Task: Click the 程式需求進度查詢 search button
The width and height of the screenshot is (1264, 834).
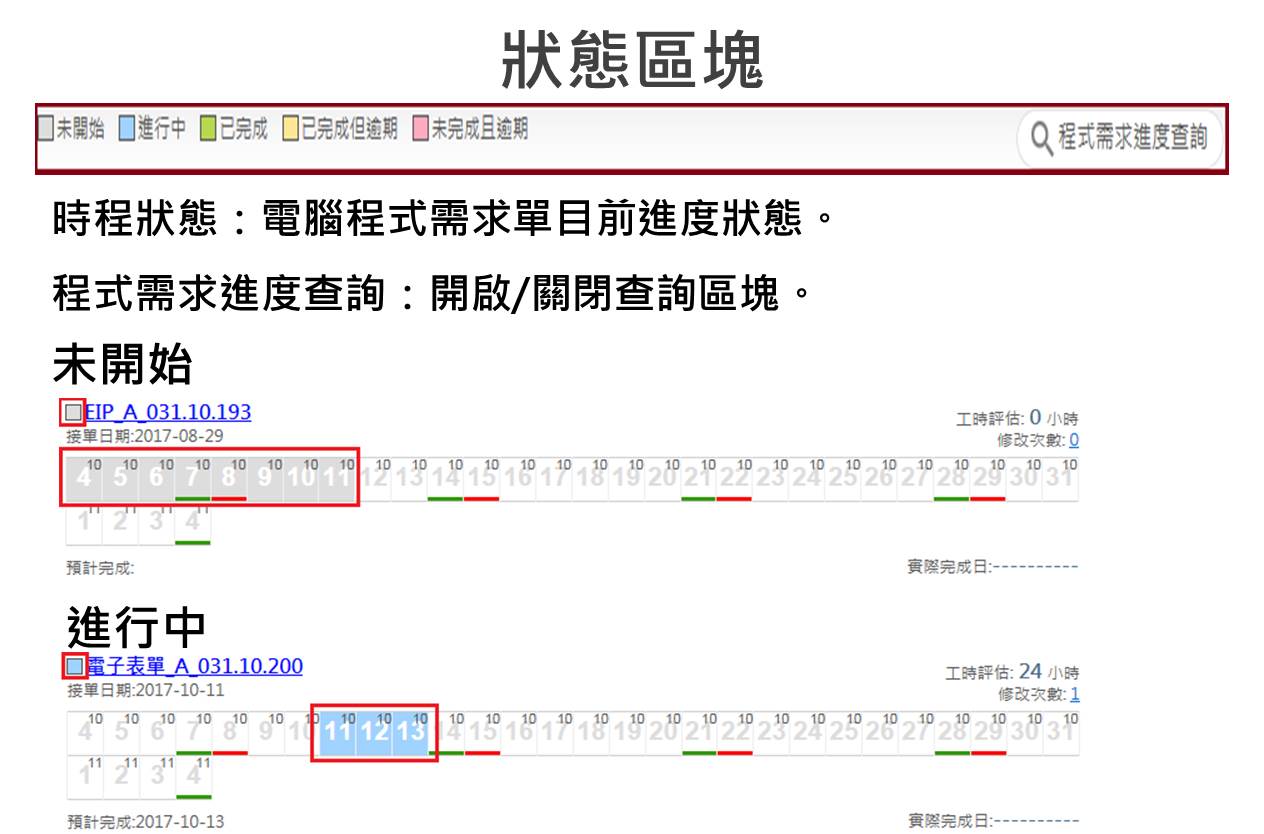Action: coord(1120,137)
